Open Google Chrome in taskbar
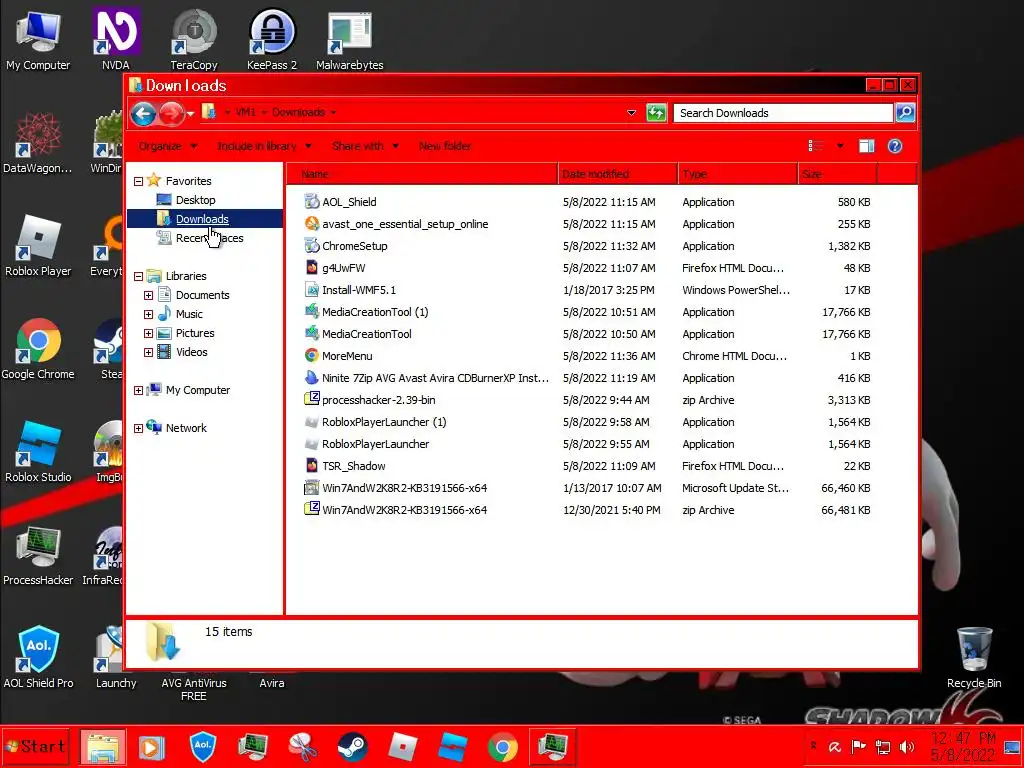 pyautogui.click(x=502, y=746)
